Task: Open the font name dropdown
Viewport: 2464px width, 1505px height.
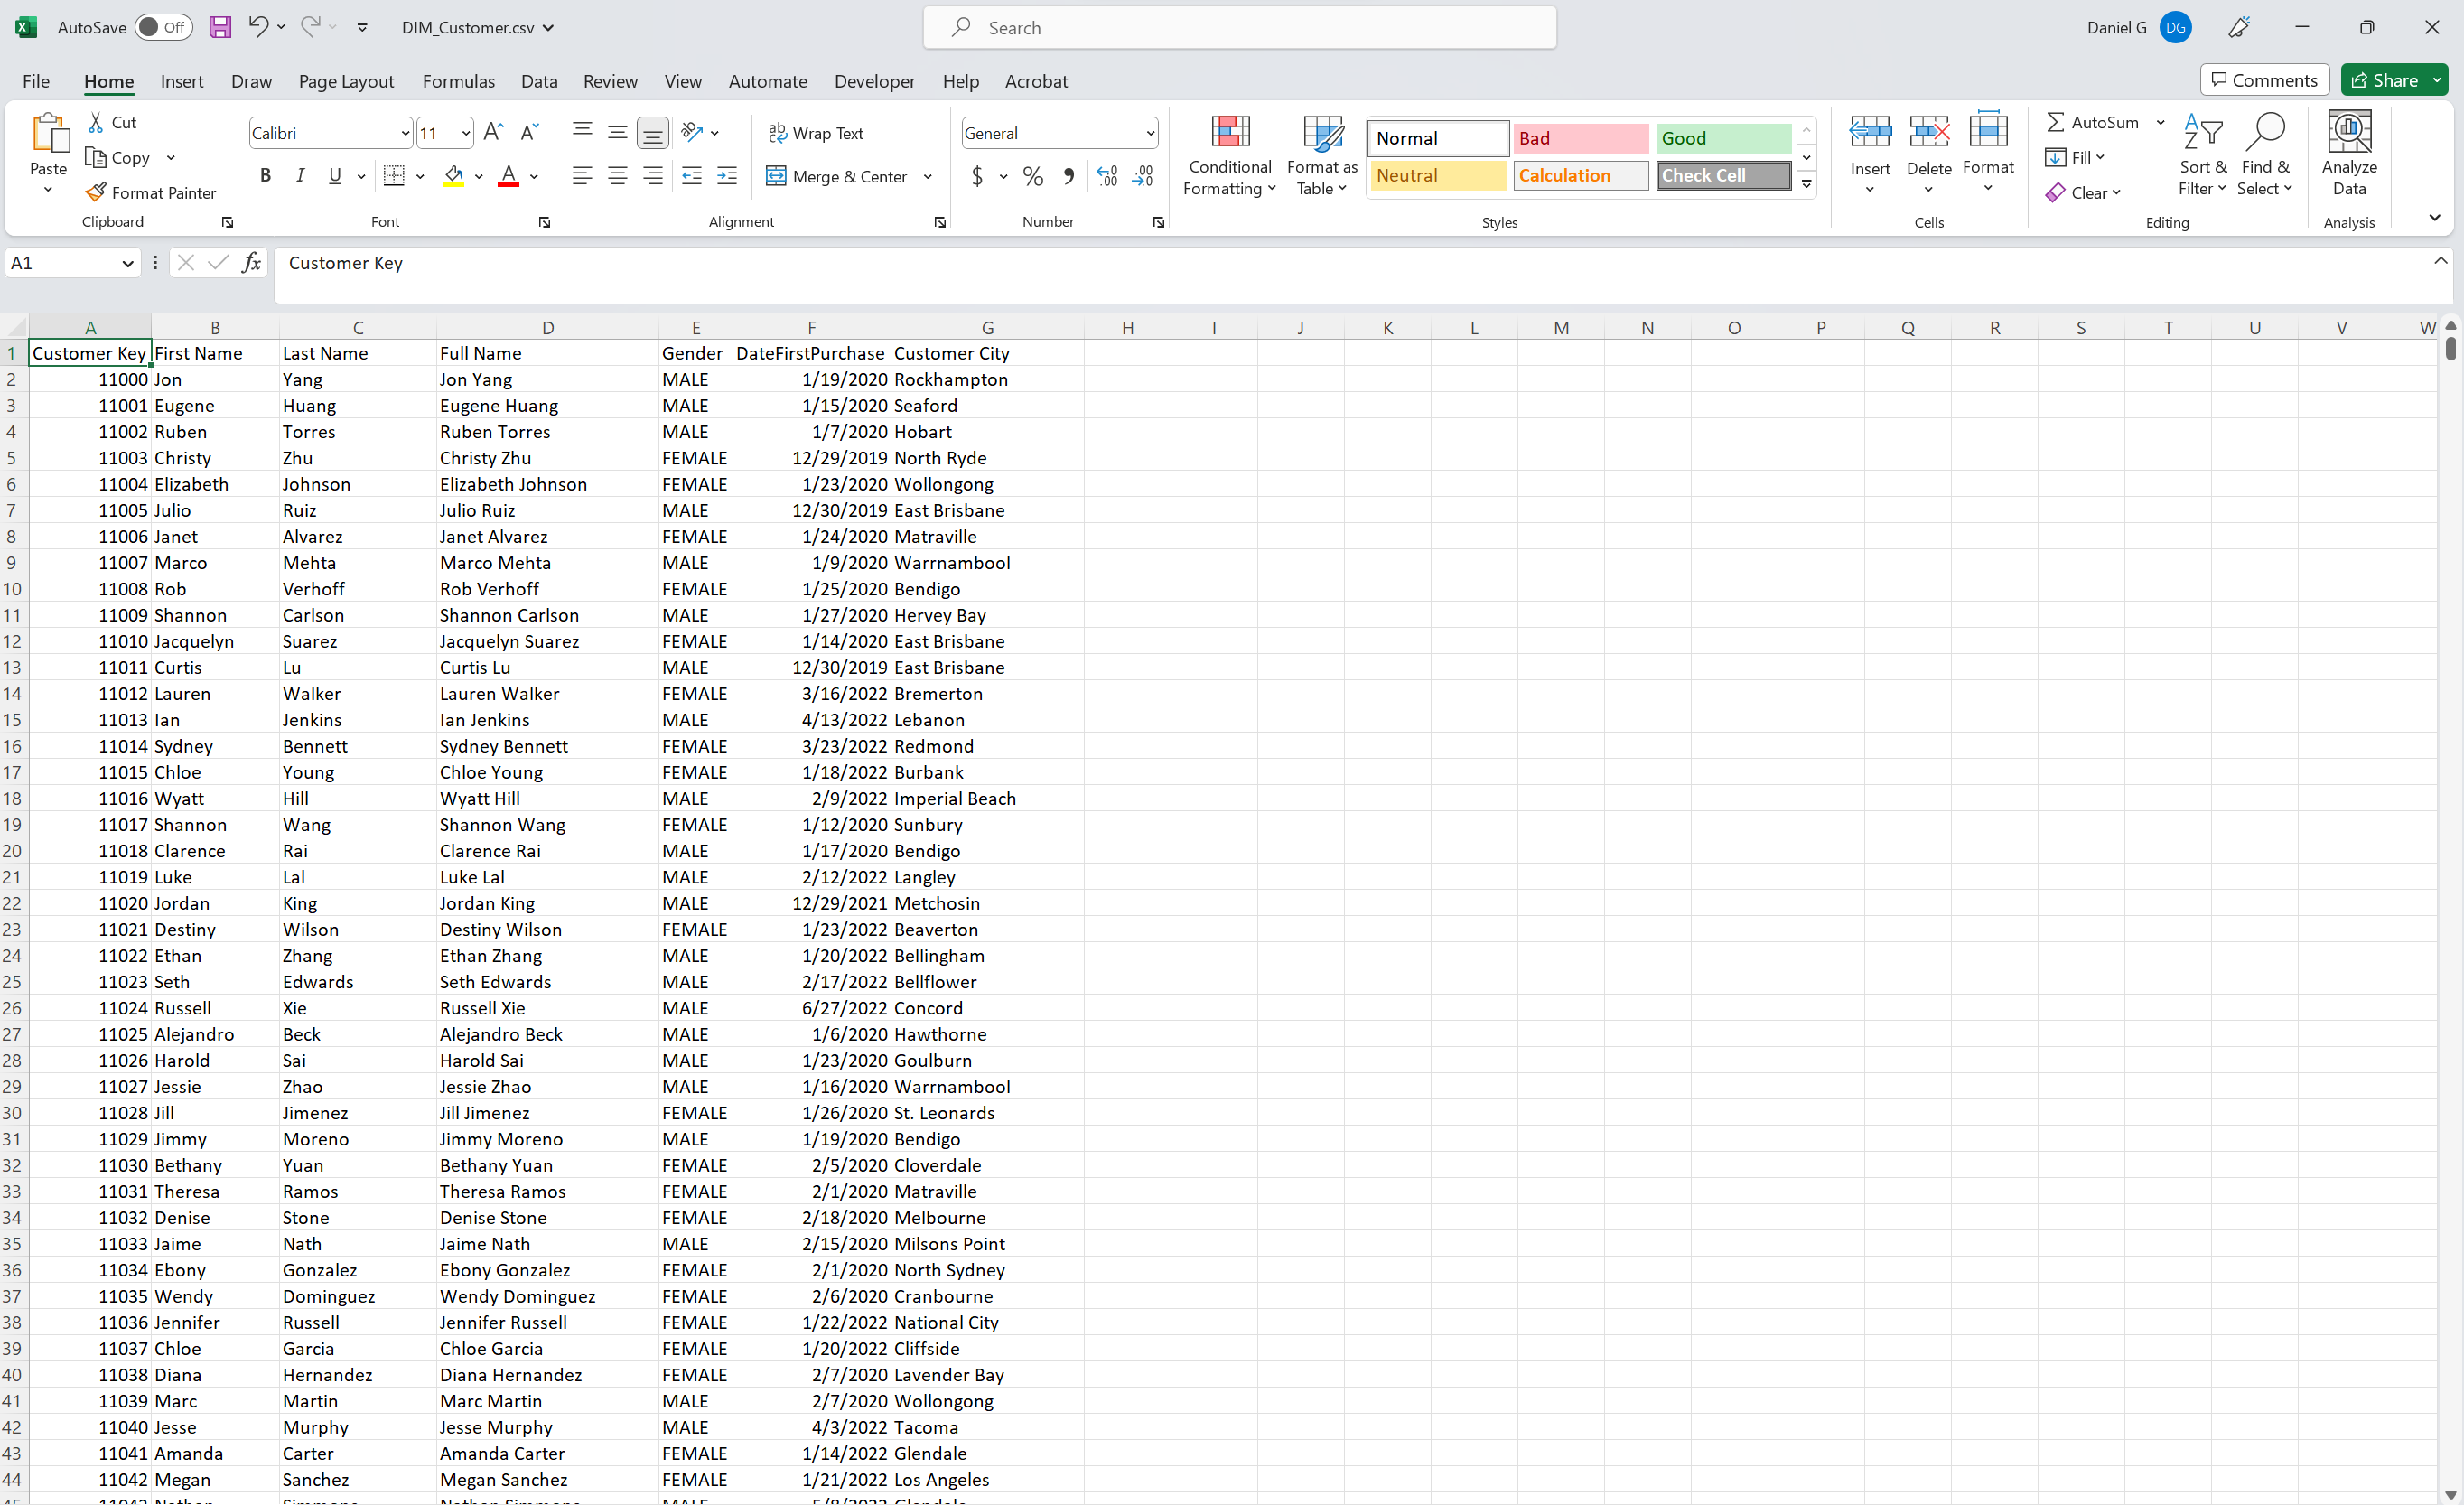Action: tap(405, 133)
